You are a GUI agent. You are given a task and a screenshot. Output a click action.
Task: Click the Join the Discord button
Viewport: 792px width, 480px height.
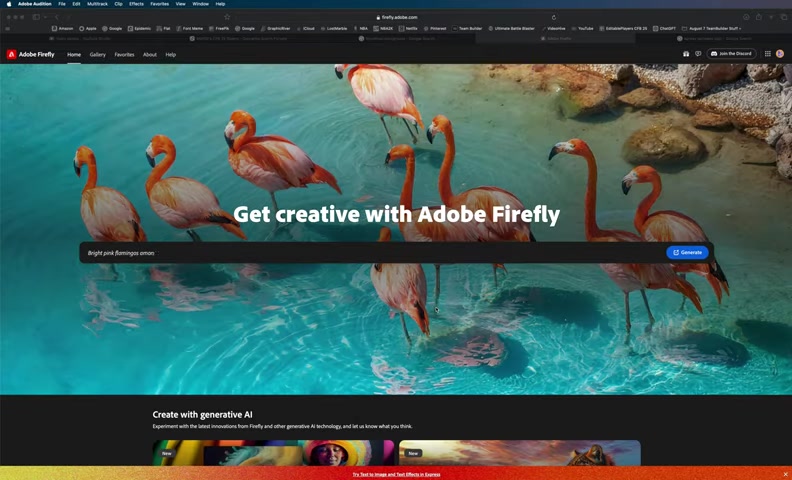(731, 54)
